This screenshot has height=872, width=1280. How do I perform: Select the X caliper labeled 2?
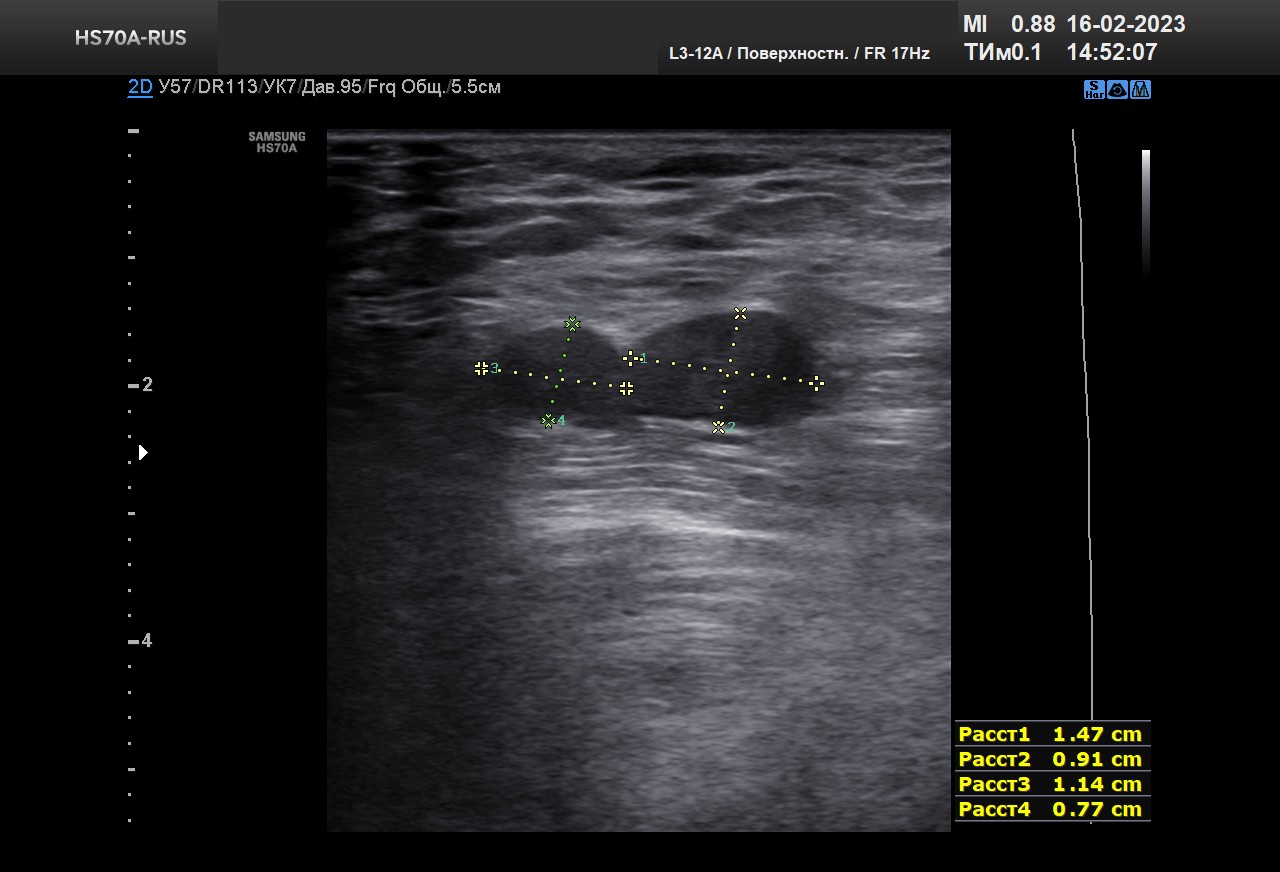[718, 427]
